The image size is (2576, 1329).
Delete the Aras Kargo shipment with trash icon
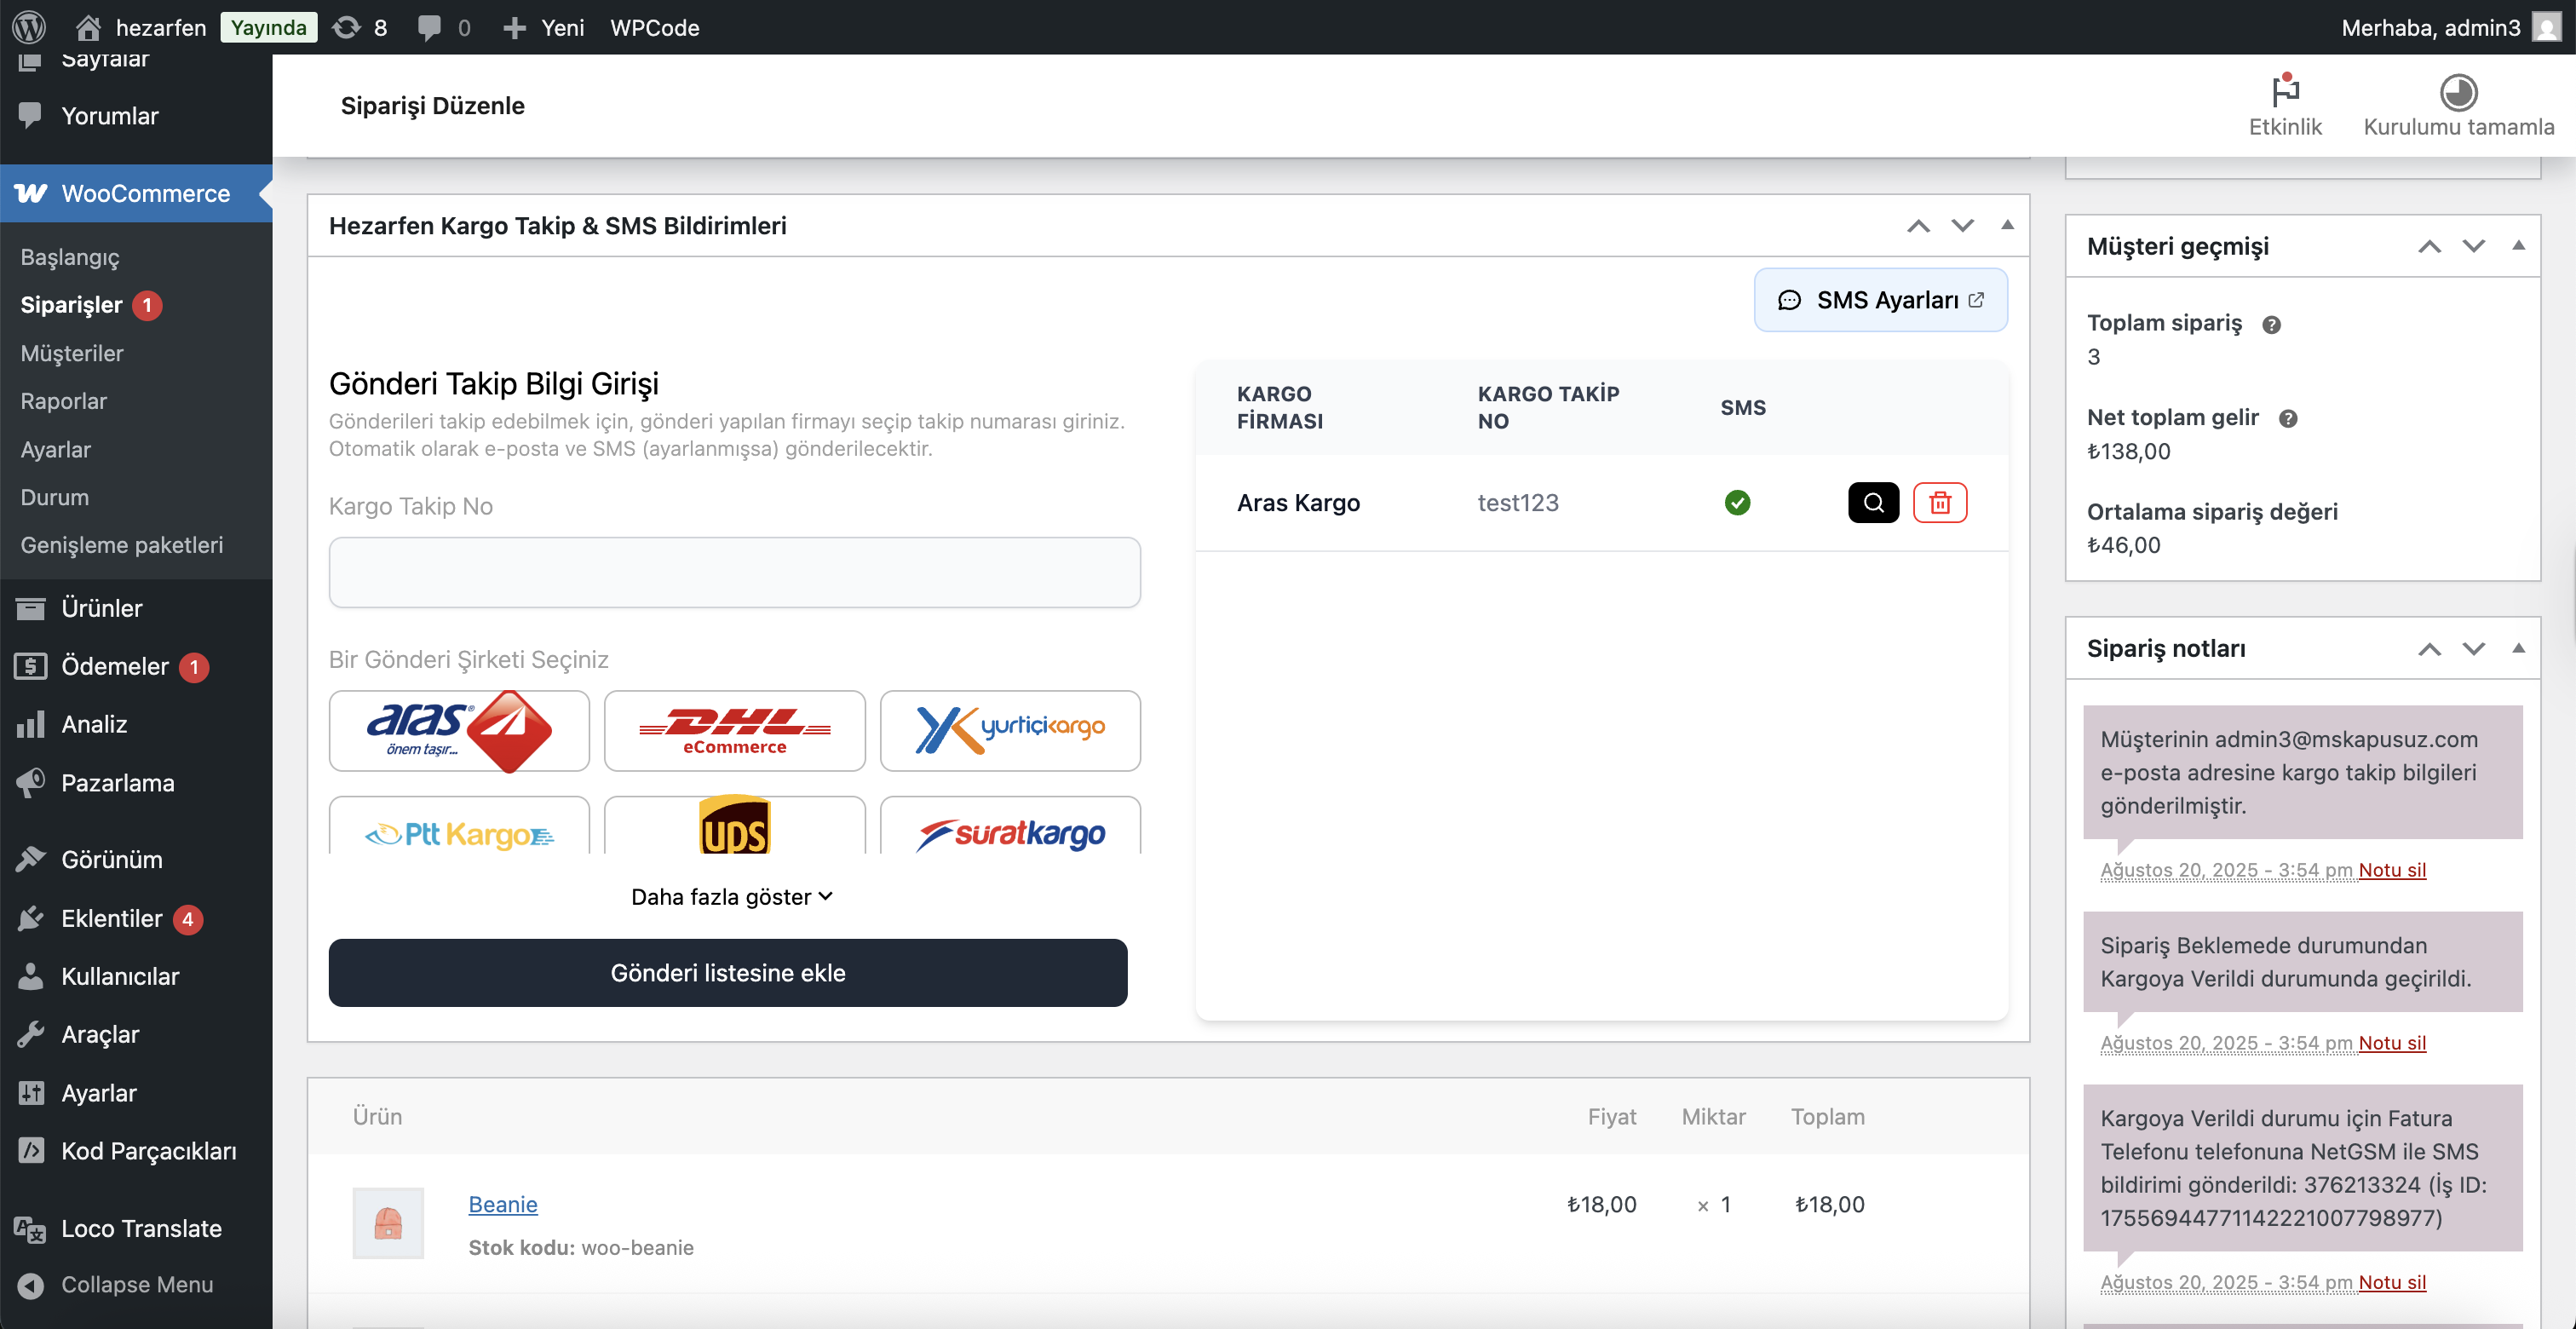pos(1940,502)
